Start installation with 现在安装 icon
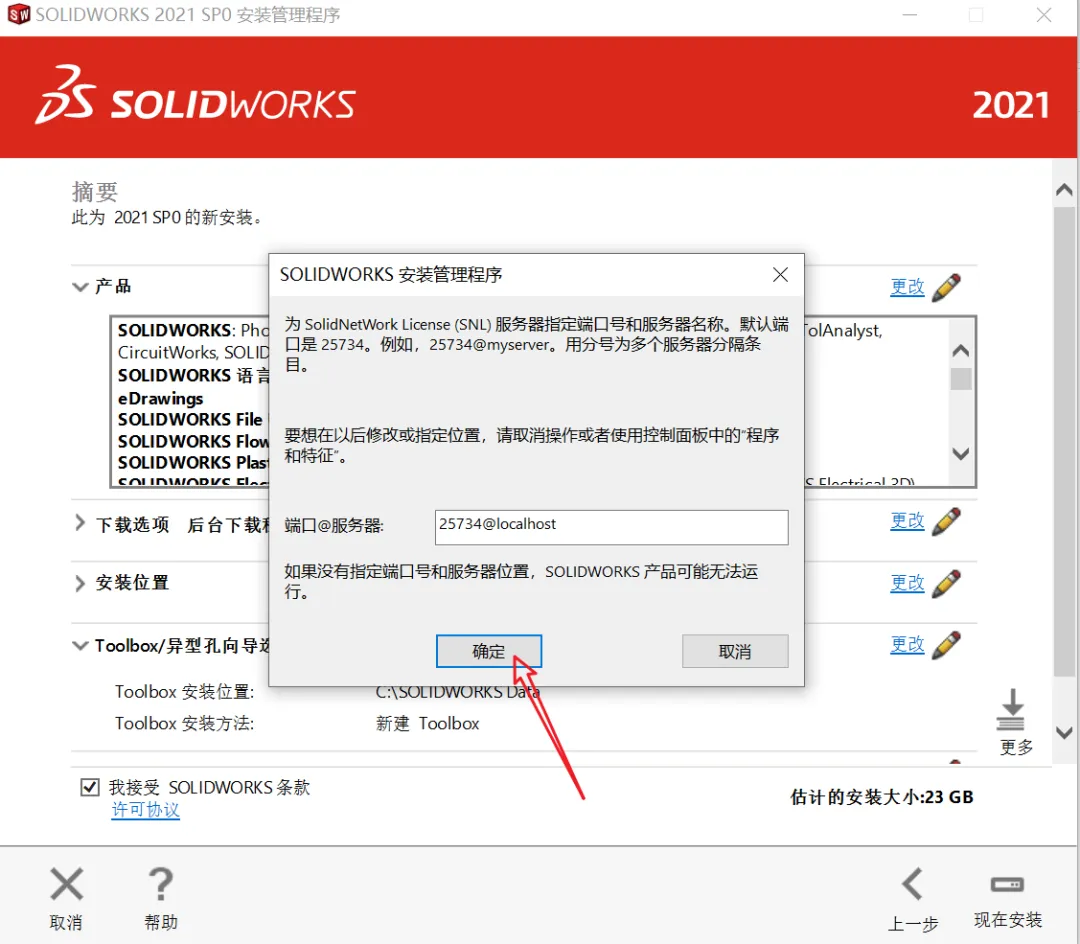Image resolution: width=1080 pixels, height=944 pixels. pyautogui.click(x=1008, y=884)
